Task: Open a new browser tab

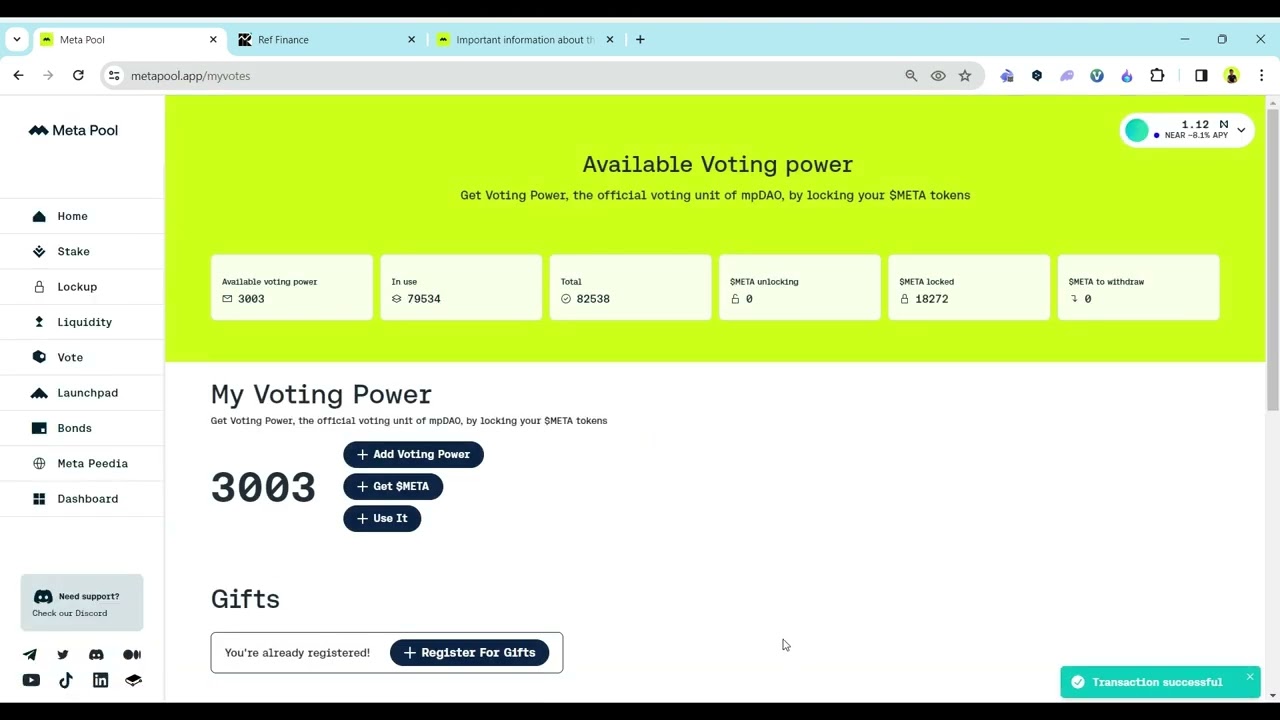Action: 640,40
